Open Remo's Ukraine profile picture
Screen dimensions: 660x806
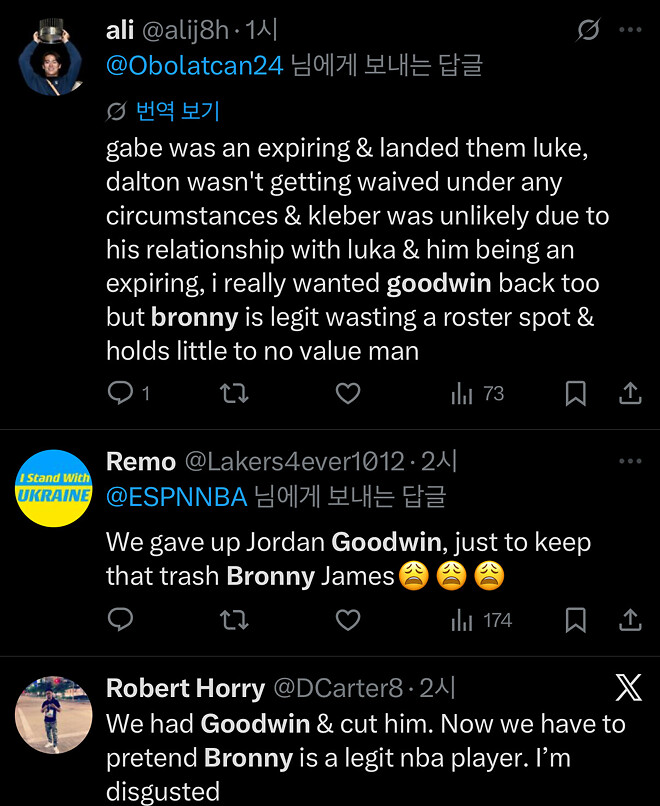pos(53,490)
